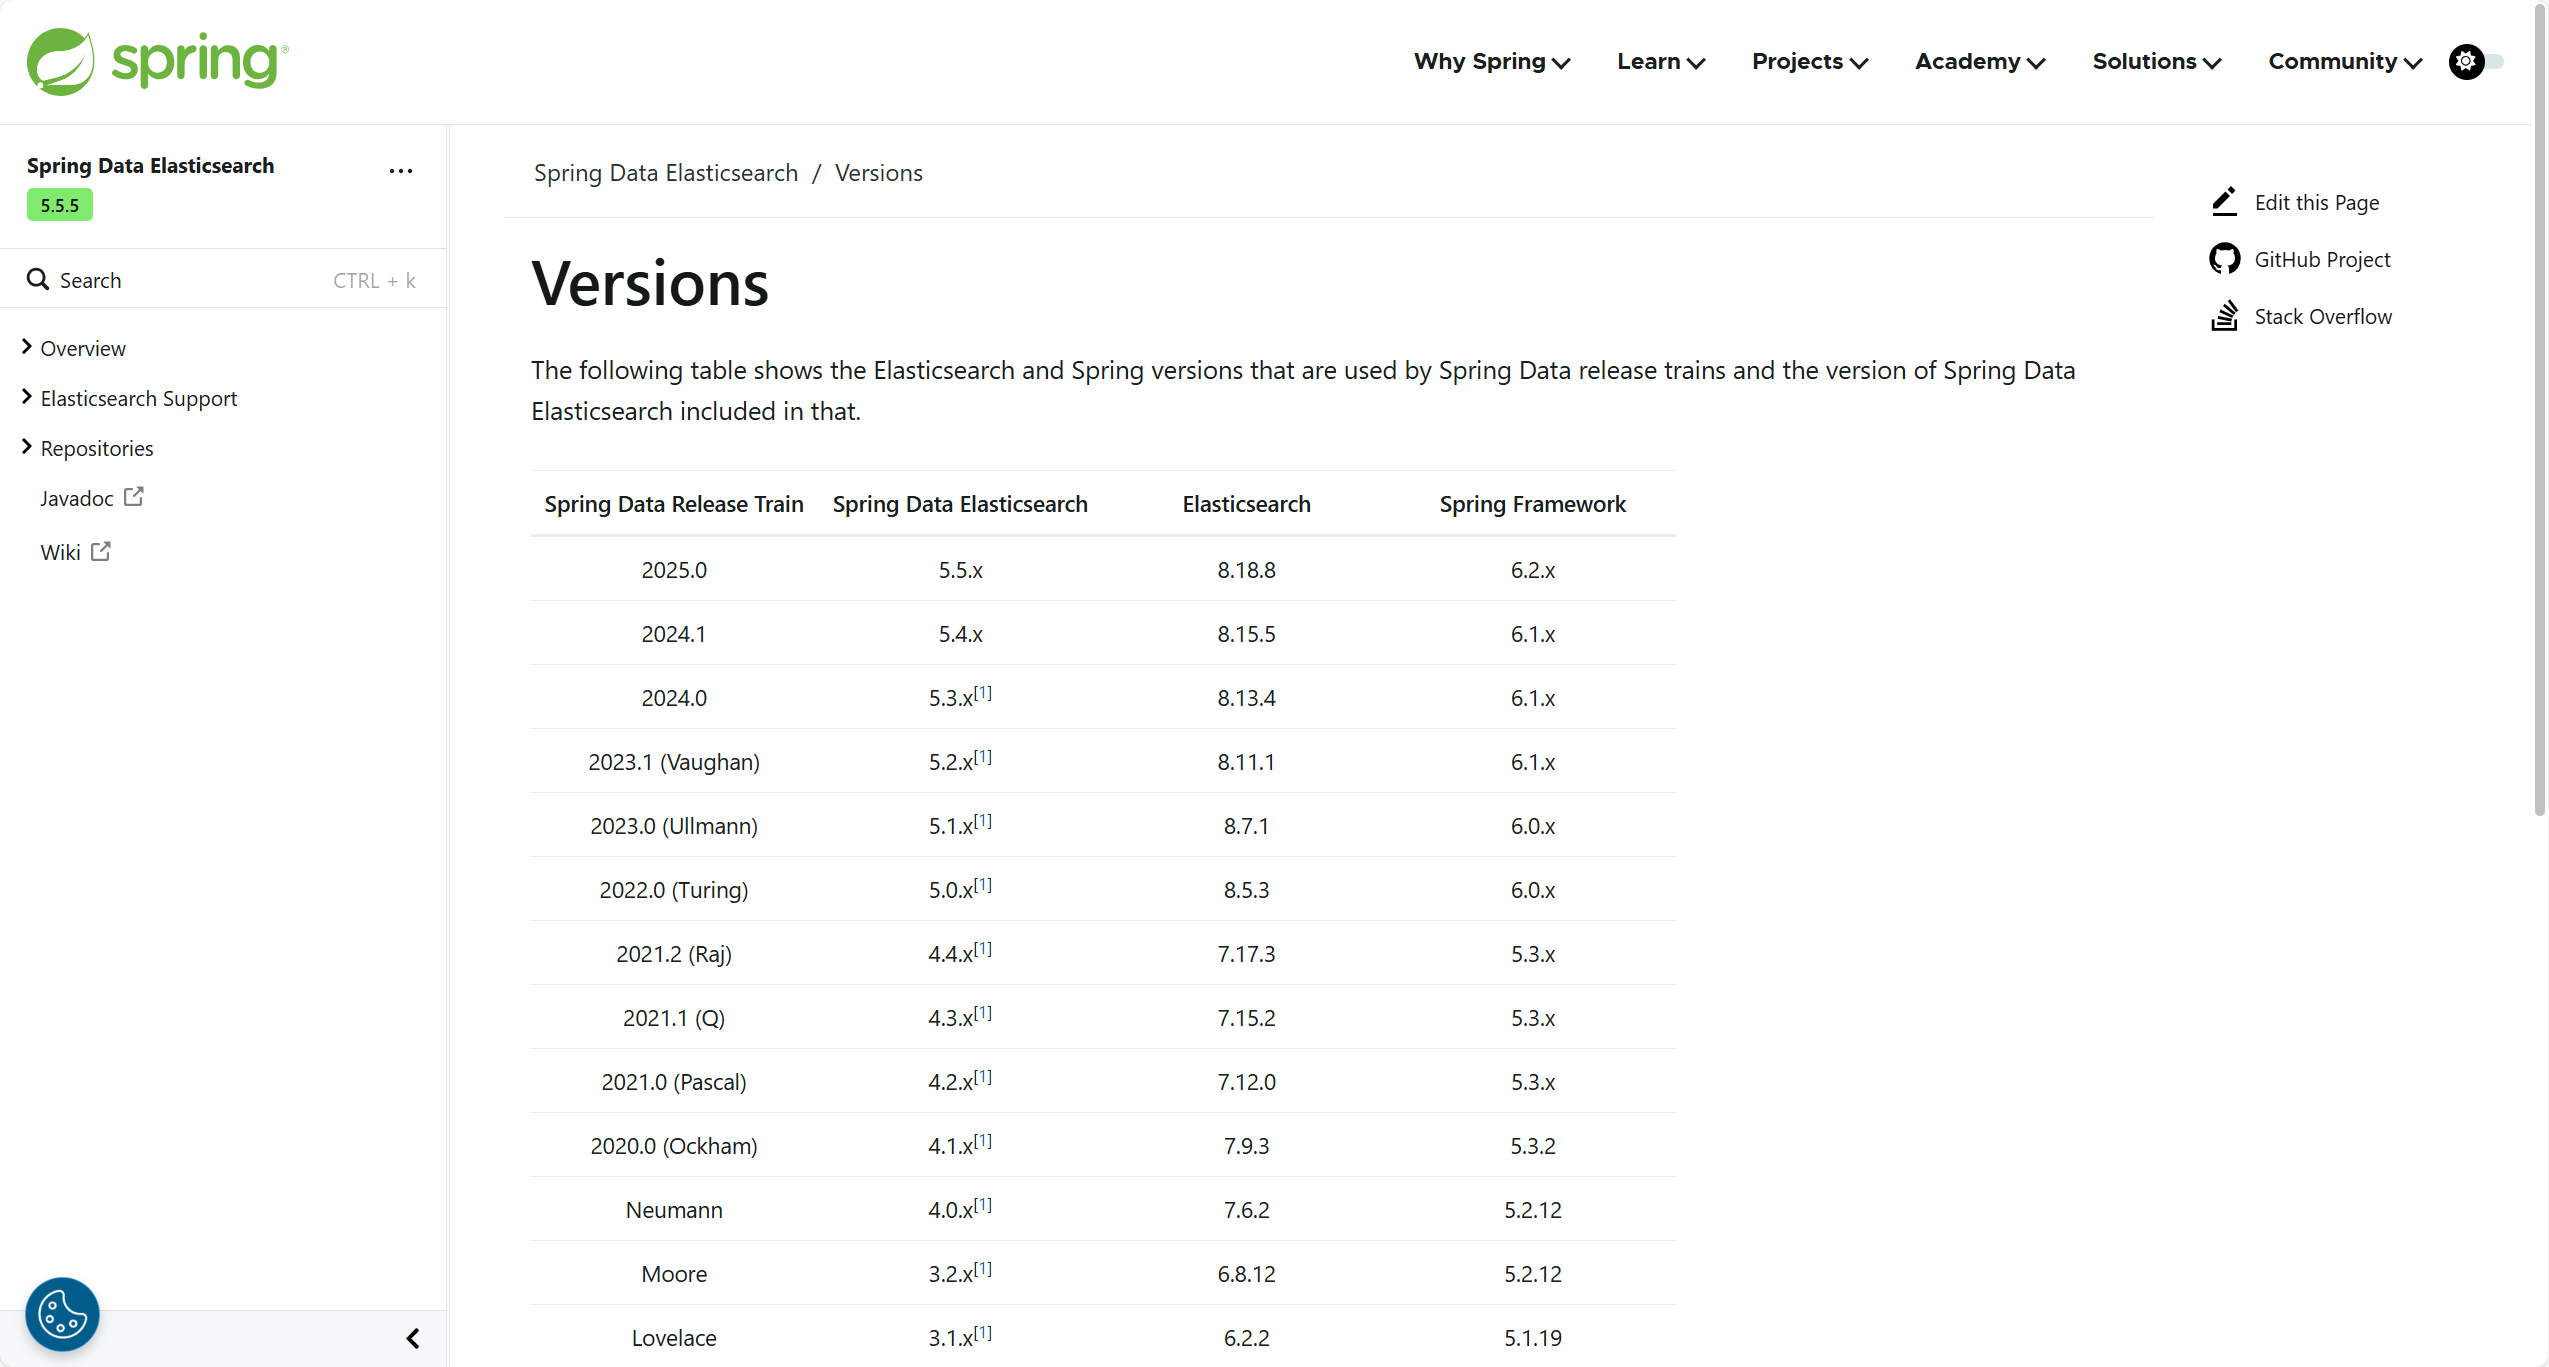Expand the Overview tree section
Viewport: 2549px width, 1367px height.
click(x=27, y=347)
